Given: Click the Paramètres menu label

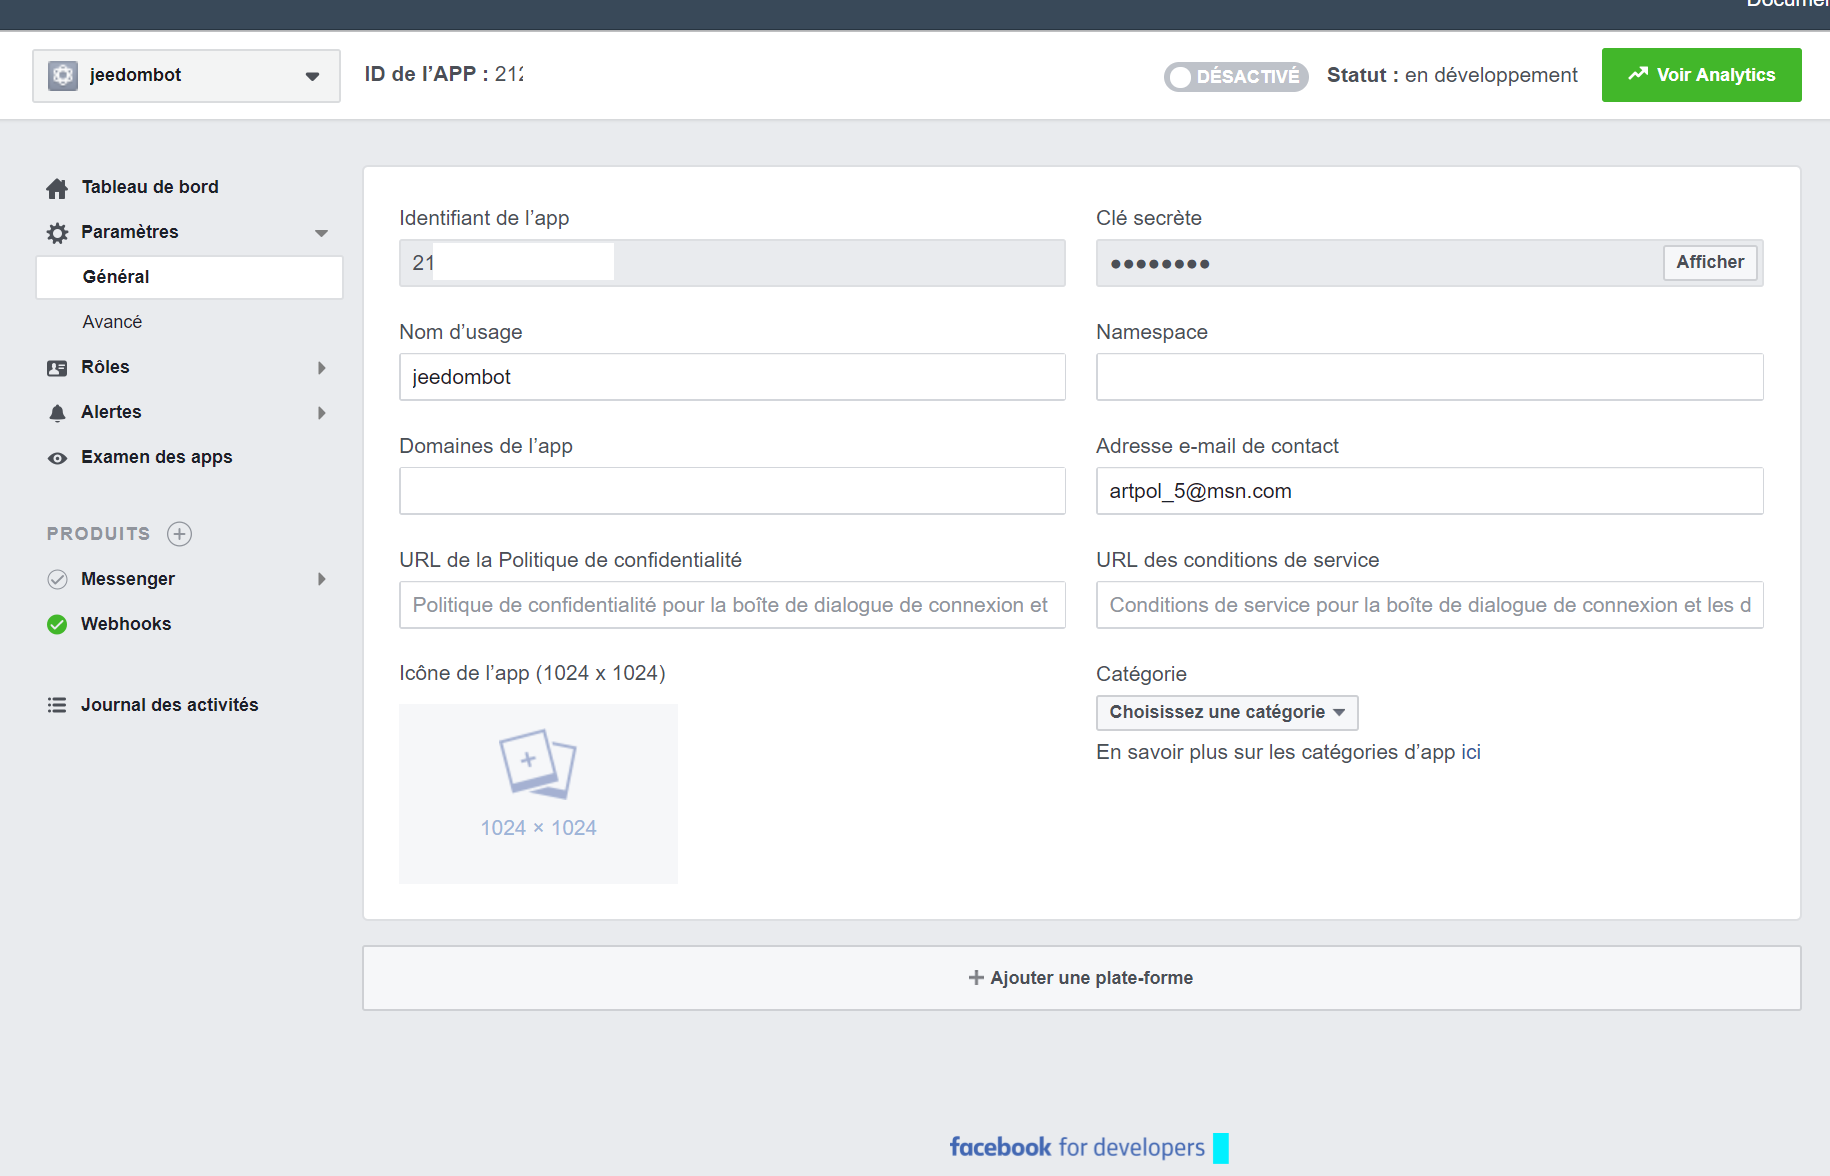Looking at the screenshot, I should tap(130, 232).
